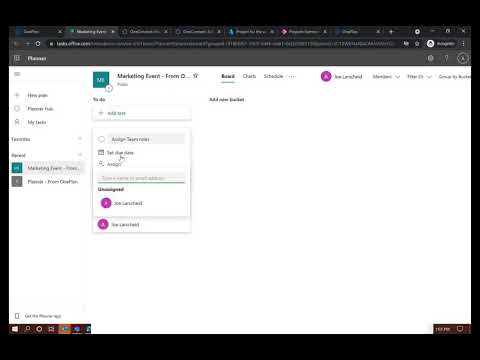
Task: Click Joe Lanzfield assignee row below the dropdown
Action: pyautogui.click(x=142, y=224)
